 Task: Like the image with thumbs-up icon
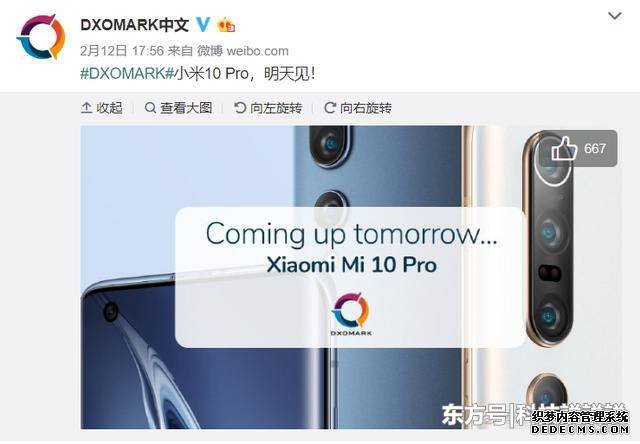(564, 149)
